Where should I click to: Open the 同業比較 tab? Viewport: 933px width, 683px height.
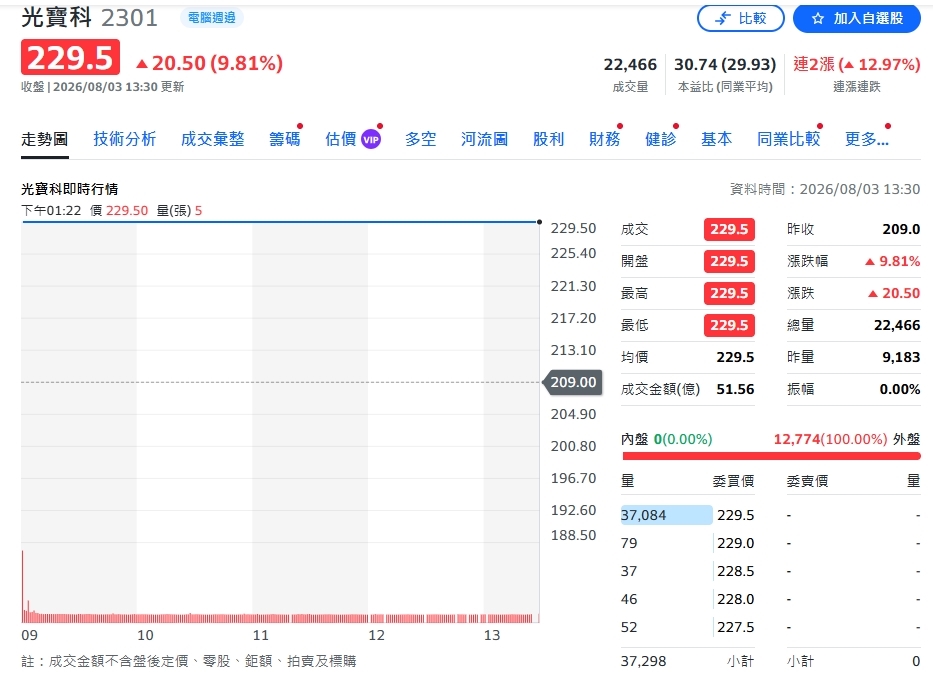(x=788, y=139)
